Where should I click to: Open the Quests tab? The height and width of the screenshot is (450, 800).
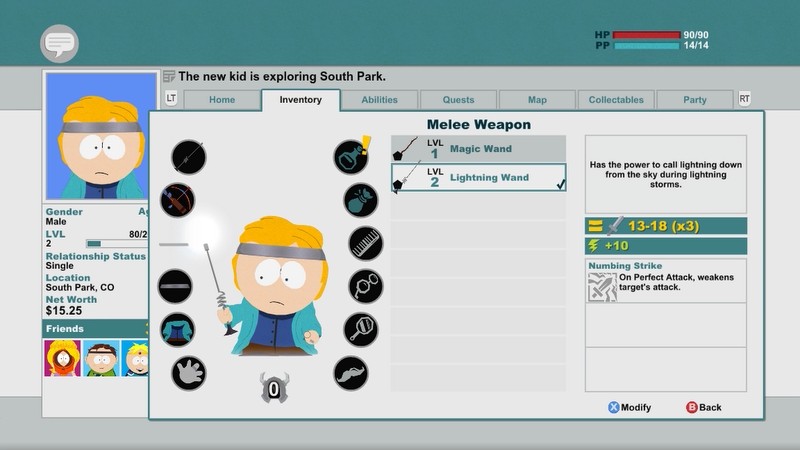(x=458, y=100)
